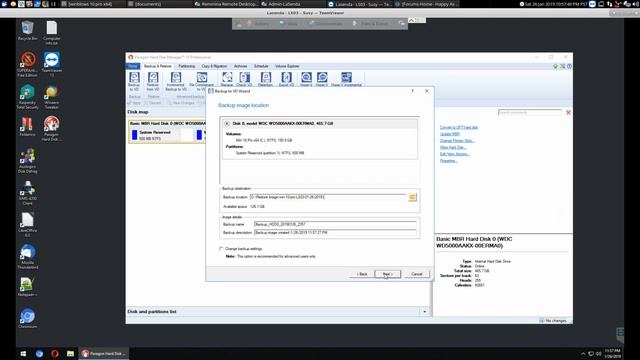Open Recycle Bin on the remote desktop
The width and height of the screenshot is (640, 360).
[x=27, y=31]
